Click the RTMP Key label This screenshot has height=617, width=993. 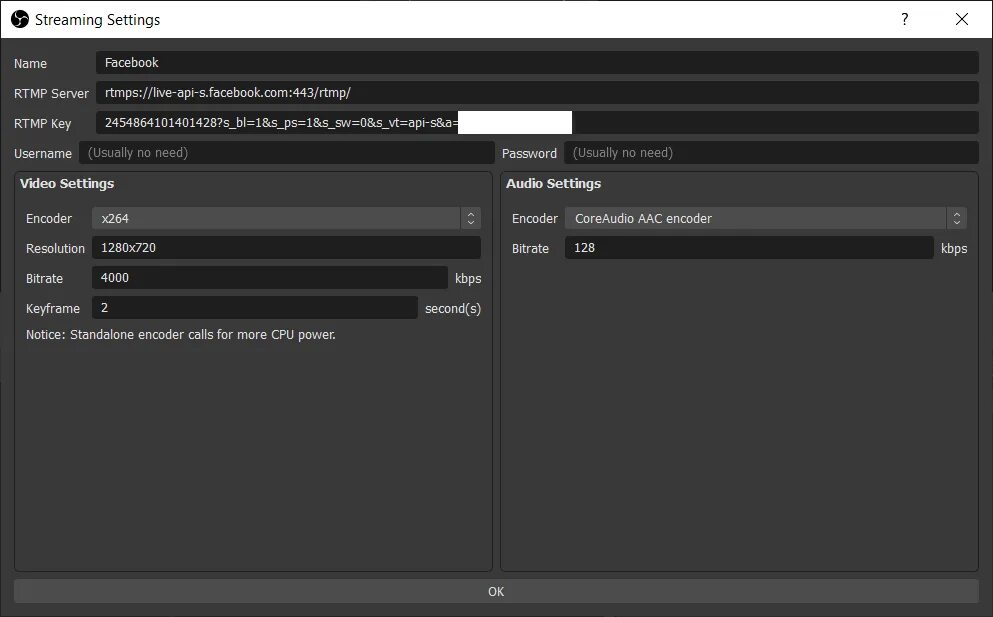42,124
